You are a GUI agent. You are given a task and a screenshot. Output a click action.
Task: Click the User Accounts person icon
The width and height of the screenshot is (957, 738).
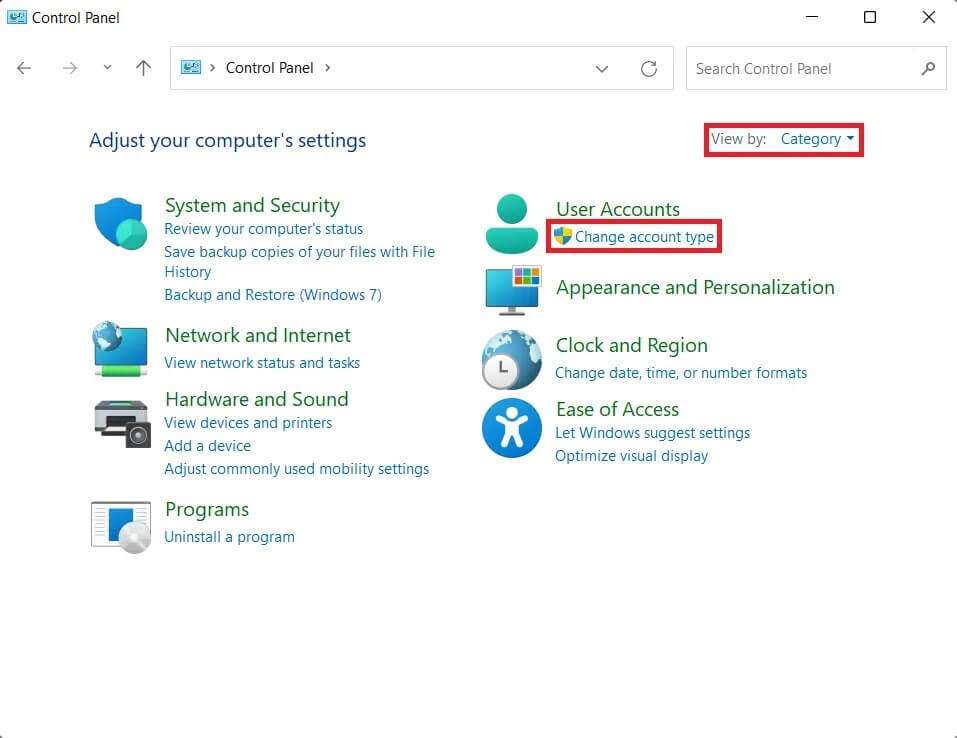tap(511, 223)
